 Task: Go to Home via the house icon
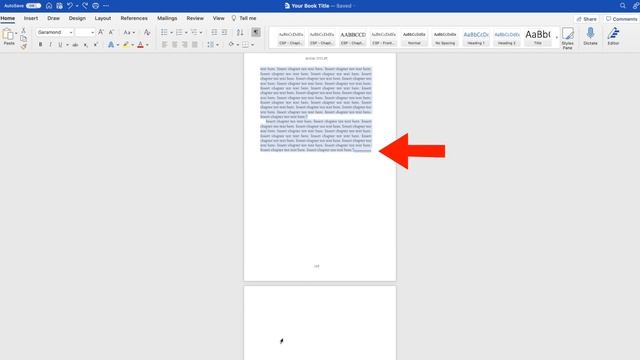49,6
